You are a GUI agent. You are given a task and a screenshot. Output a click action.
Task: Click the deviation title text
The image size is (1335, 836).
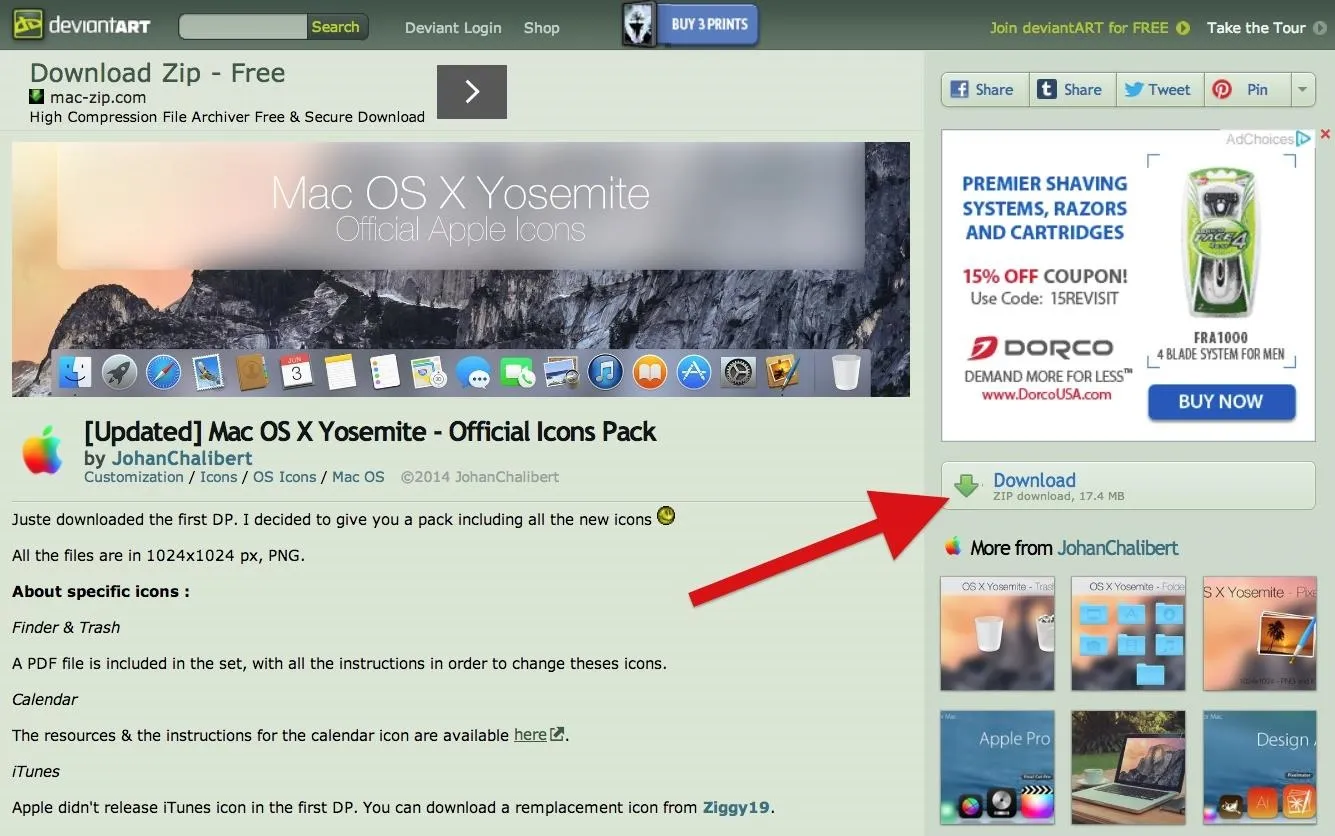coord(370,432)
